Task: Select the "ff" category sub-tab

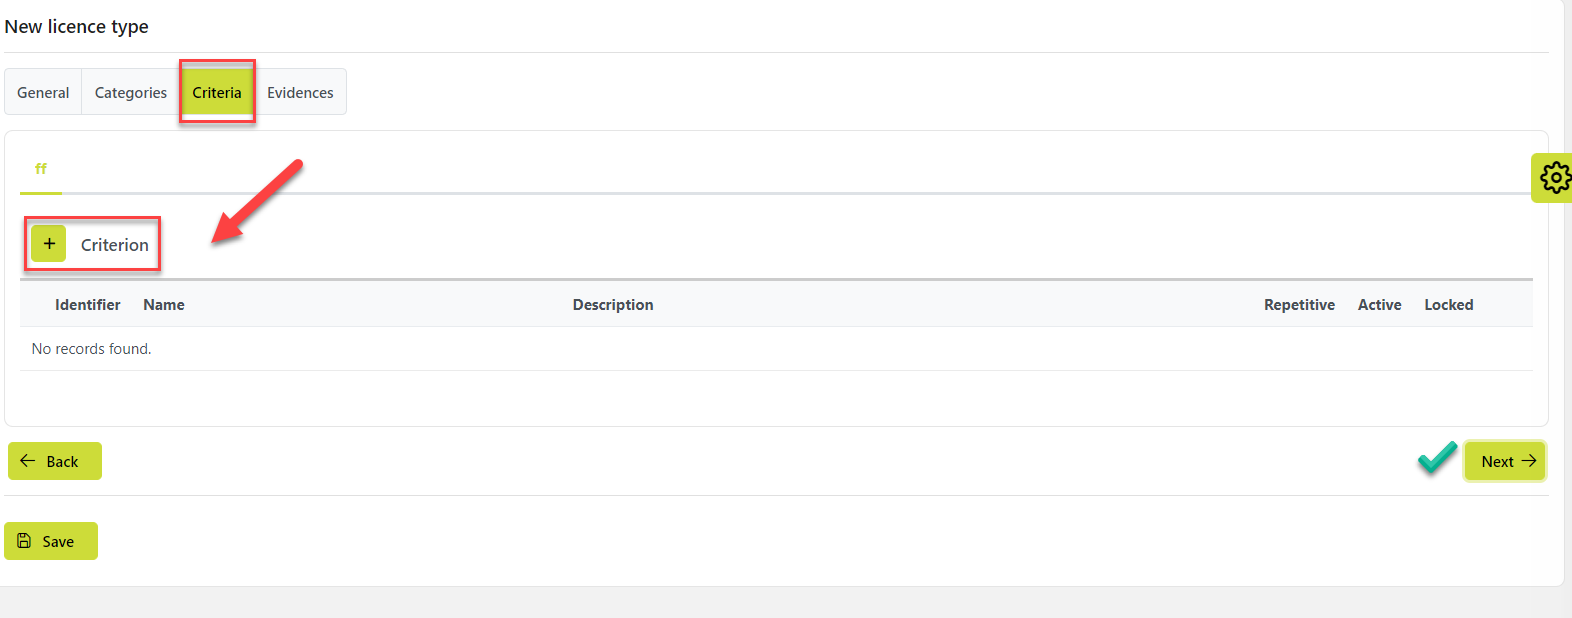Action: (41, 169)
